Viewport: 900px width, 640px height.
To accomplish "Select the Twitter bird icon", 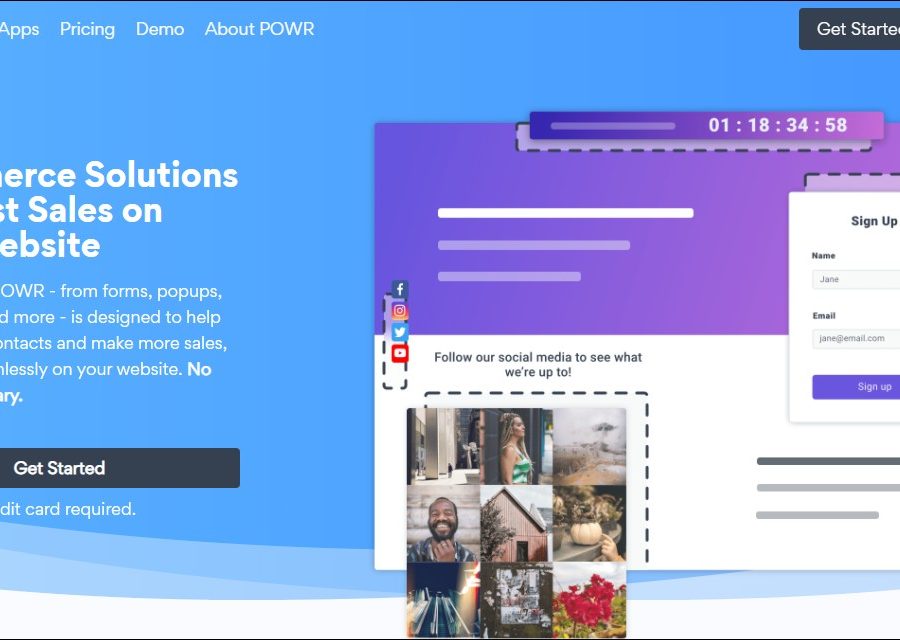I will point(400,332).
